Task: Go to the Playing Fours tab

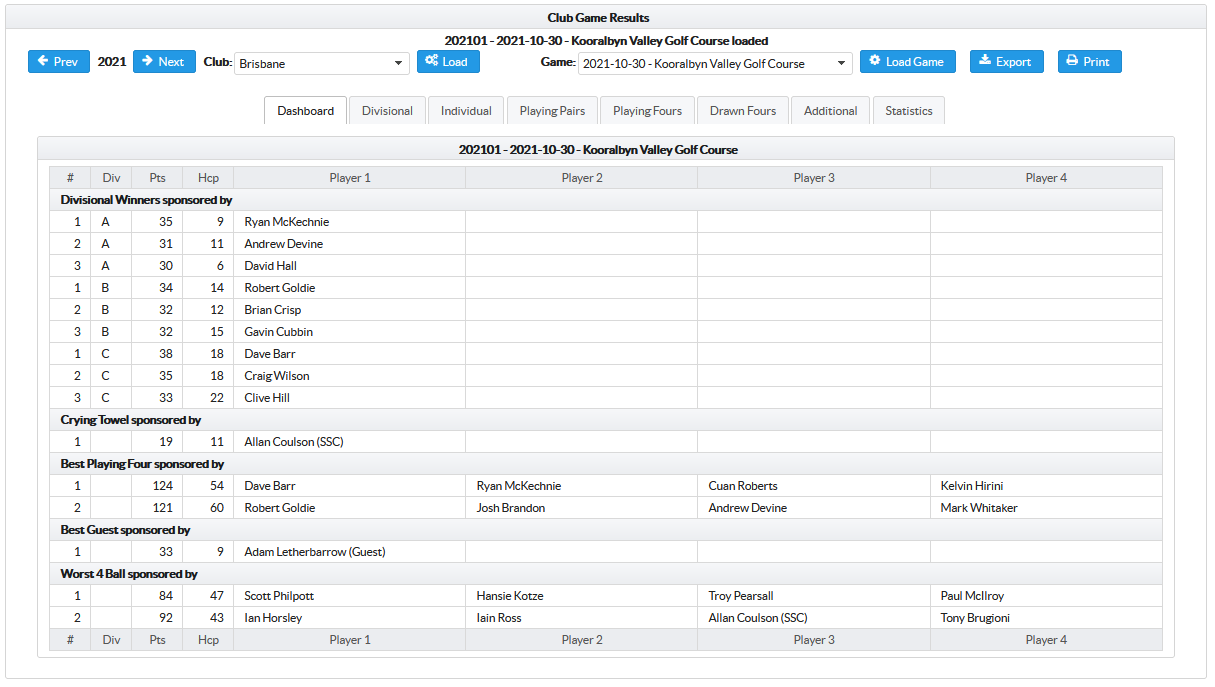Action: point(647,111)
